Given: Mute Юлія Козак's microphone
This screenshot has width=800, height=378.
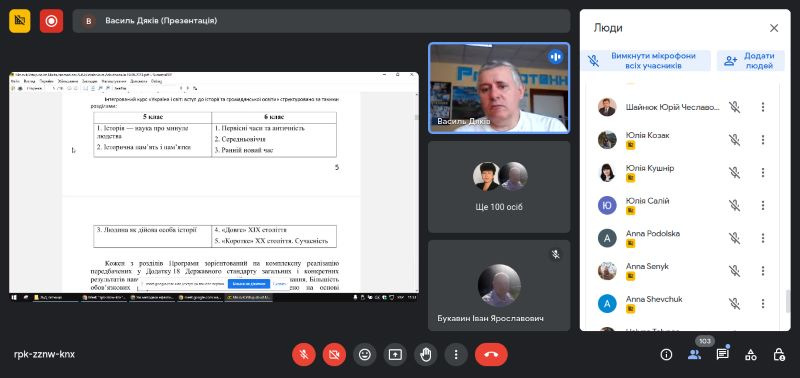Looking at the screenshot, I should point(734,140).
